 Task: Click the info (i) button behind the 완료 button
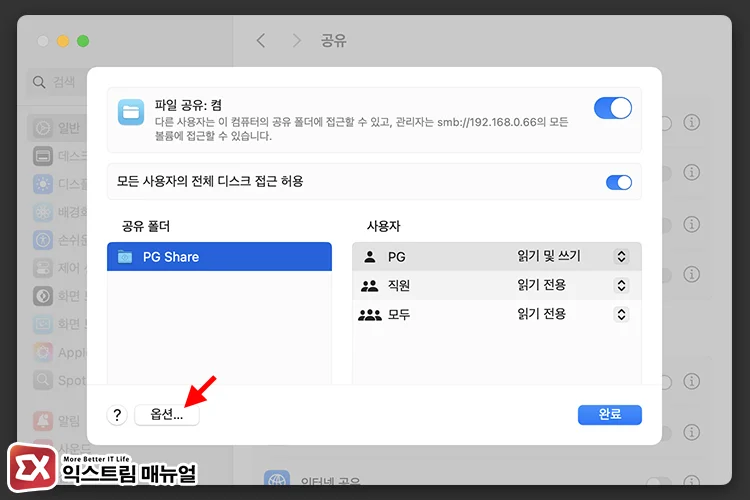(x=692, y=432)
